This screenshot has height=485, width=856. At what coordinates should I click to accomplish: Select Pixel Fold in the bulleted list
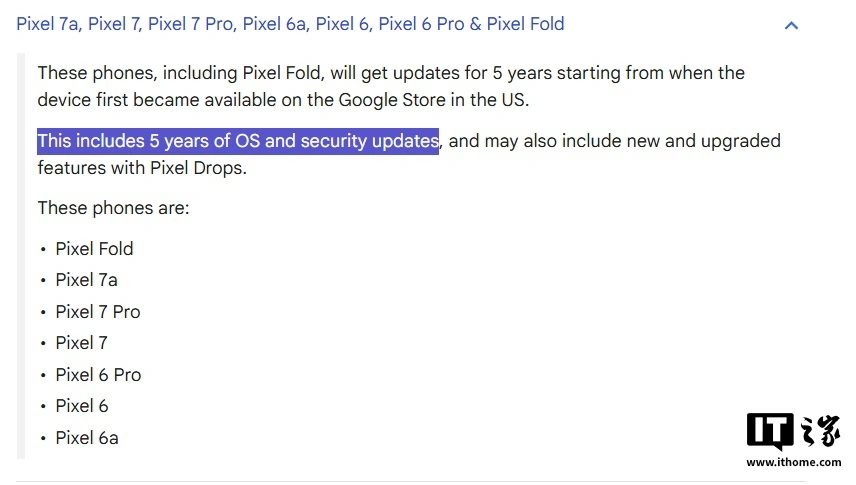pos(94,249)
